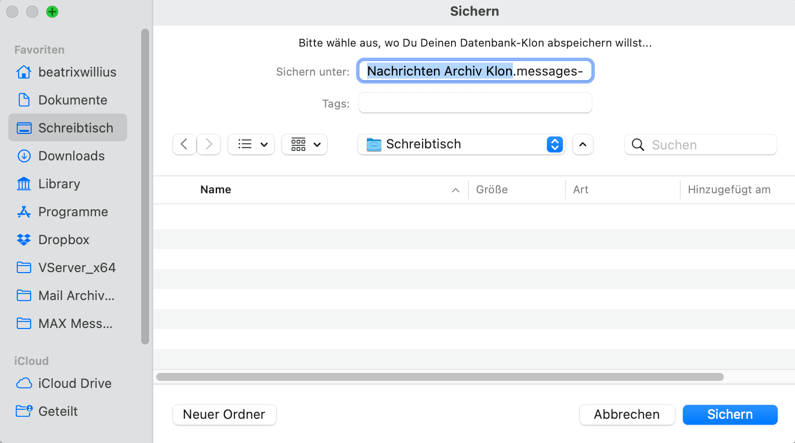Viewport: 795px width, 443px height.
Task: Click the horizontal scrollbar of file list
Action: [x=440, y=377]
